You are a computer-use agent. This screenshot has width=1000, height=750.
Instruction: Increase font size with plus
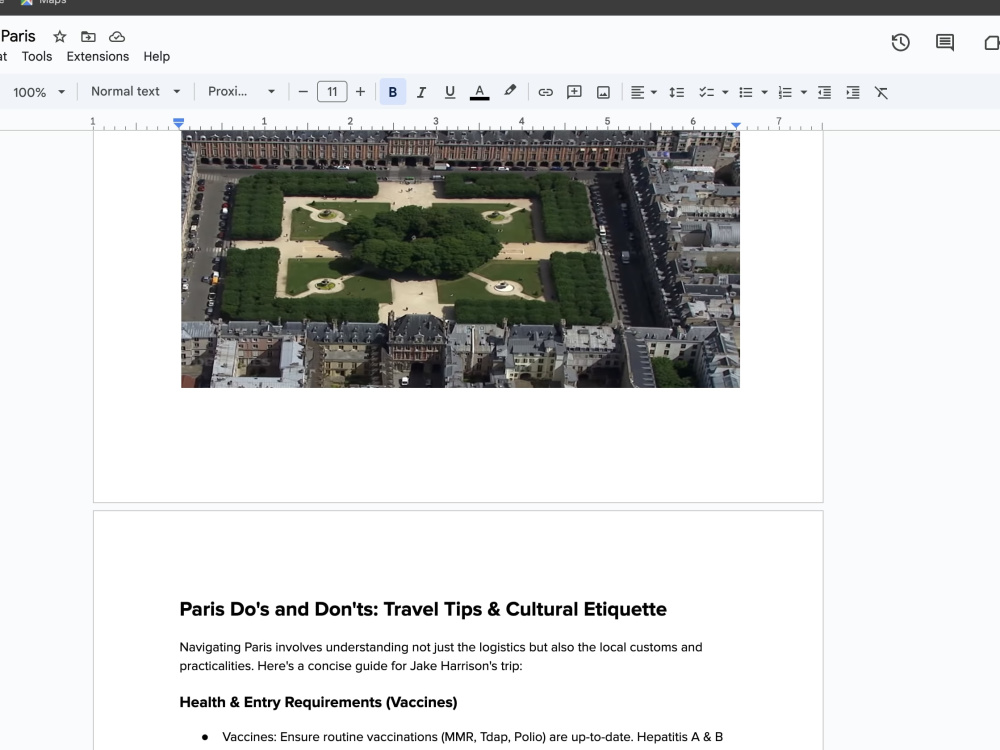[x=360, y=92]
